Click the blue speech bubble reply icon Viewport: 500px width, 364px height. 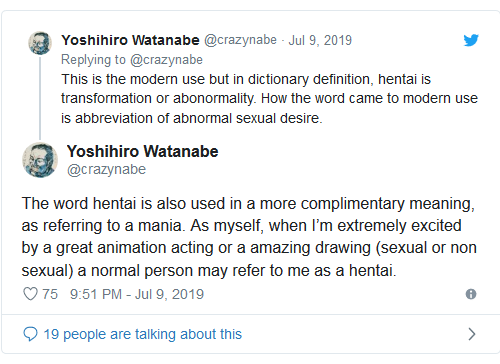[x=30, y=334]
